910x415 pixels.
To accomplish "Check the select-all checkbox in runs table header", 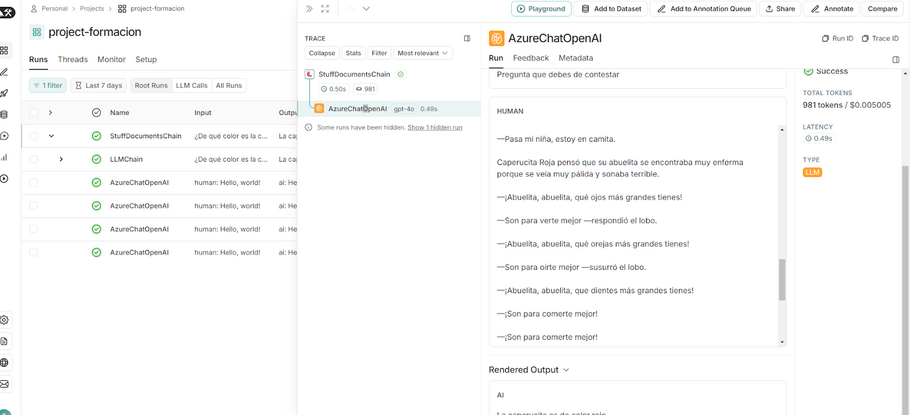I will [34, 113].
